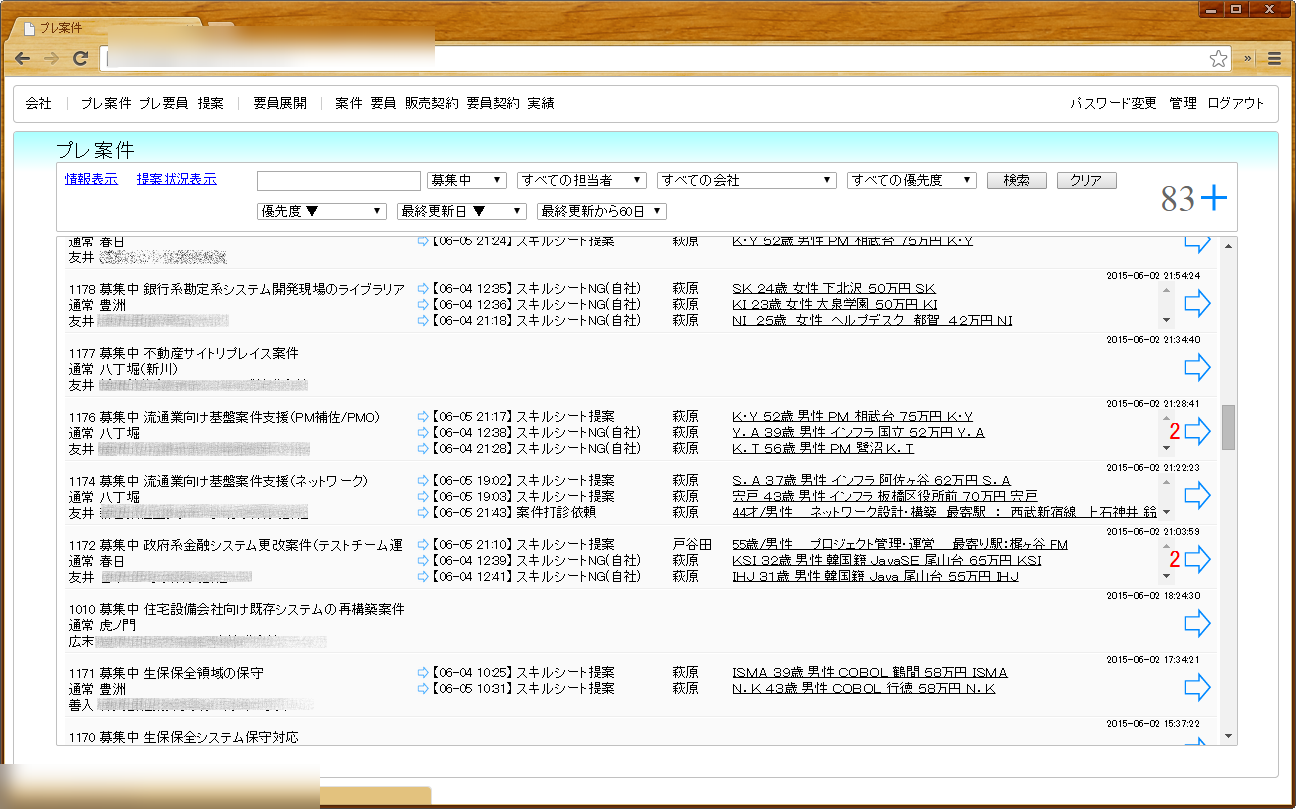
Task: Open the Chrome hamburger menu icon
Action: point(1276,58)
